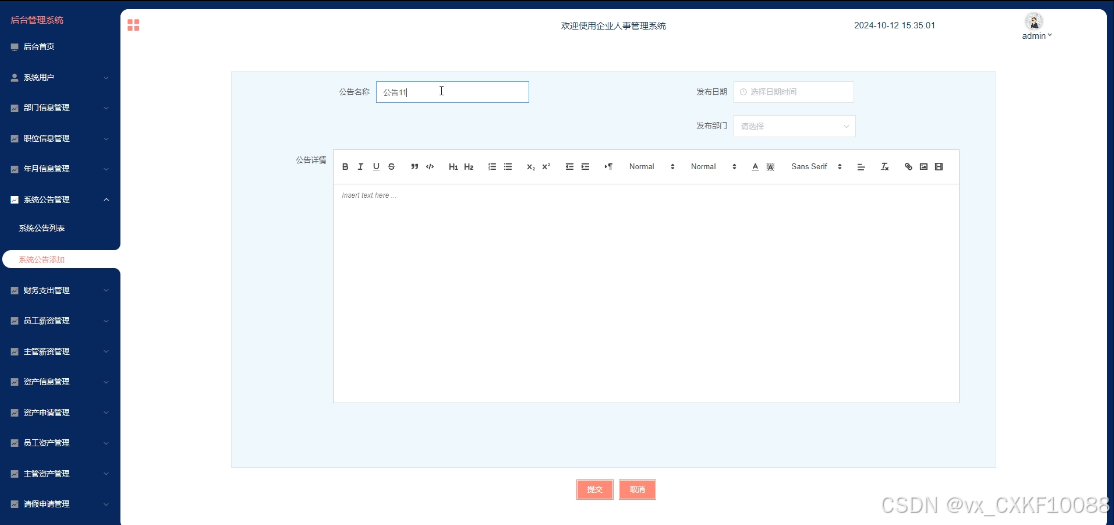Image resolution: width=1114 pixels, height=525 pixels.
Task: Increase indent with the indent icon
Action: [x=585, y=167]
